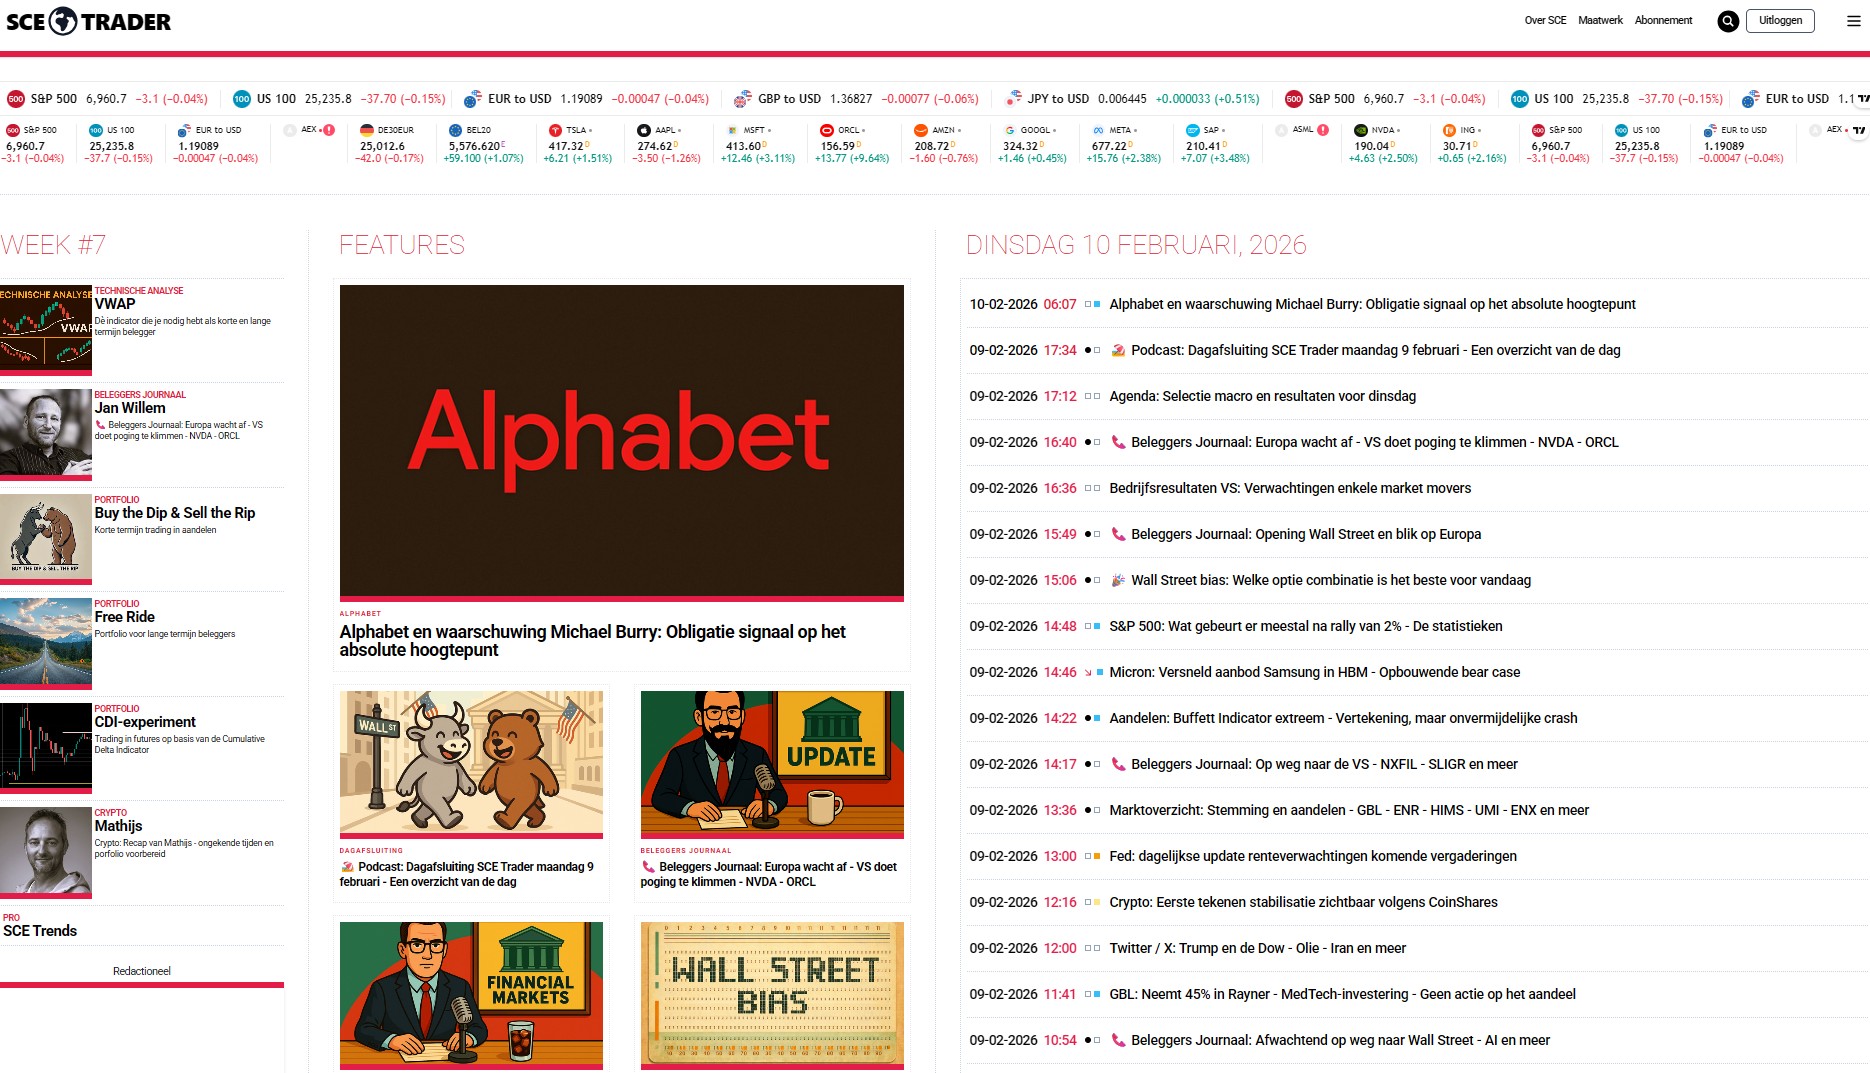
Task: Click the BEL20 ticker icon
Action: [455, 130]
